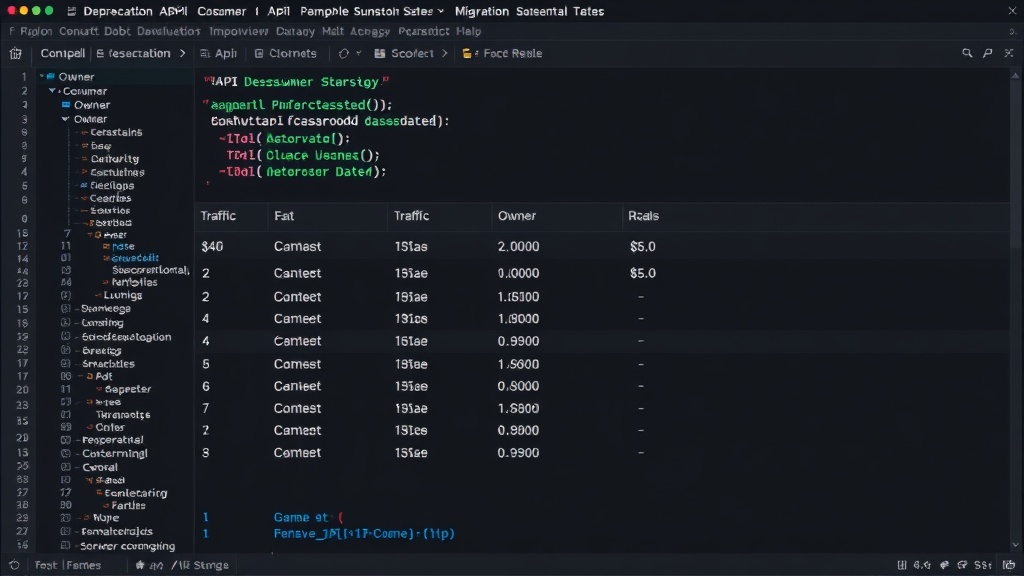Image resolution: width=1024 pixels, height=576 pixels.
Task: Collapse the Couumer tree node
Action: click(x=52, y=91)
